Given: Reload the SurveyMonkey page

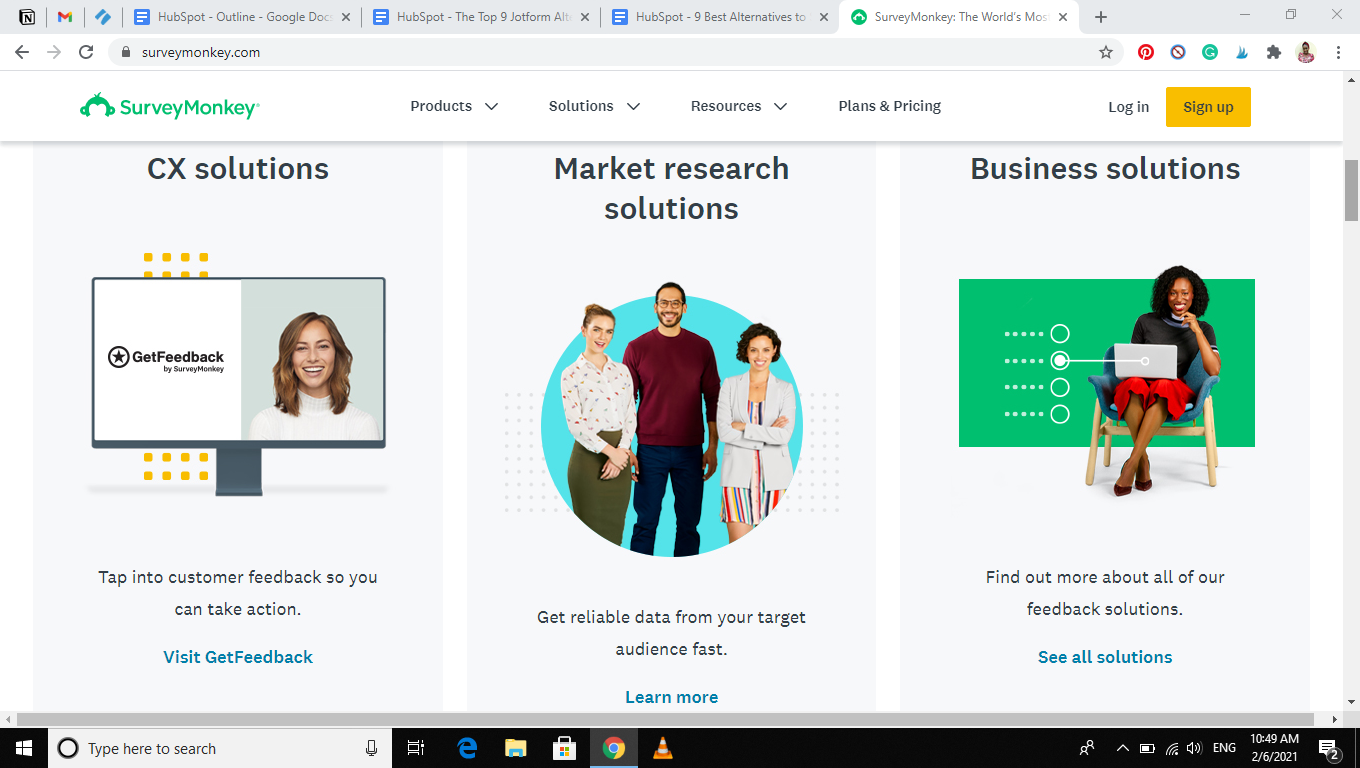Looking at the screenshot, I should [x=86, y=52].
